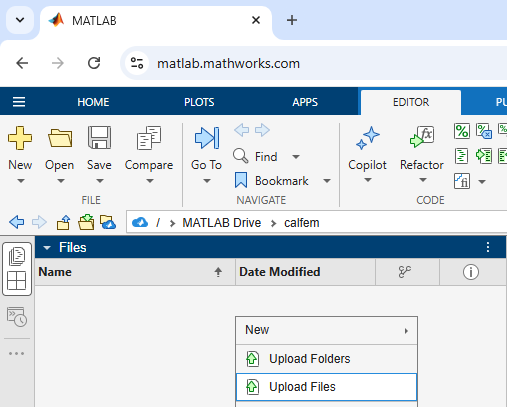Click the cloud icon in address bar
The height and width of the screenshot is (407, 507).
140,222
